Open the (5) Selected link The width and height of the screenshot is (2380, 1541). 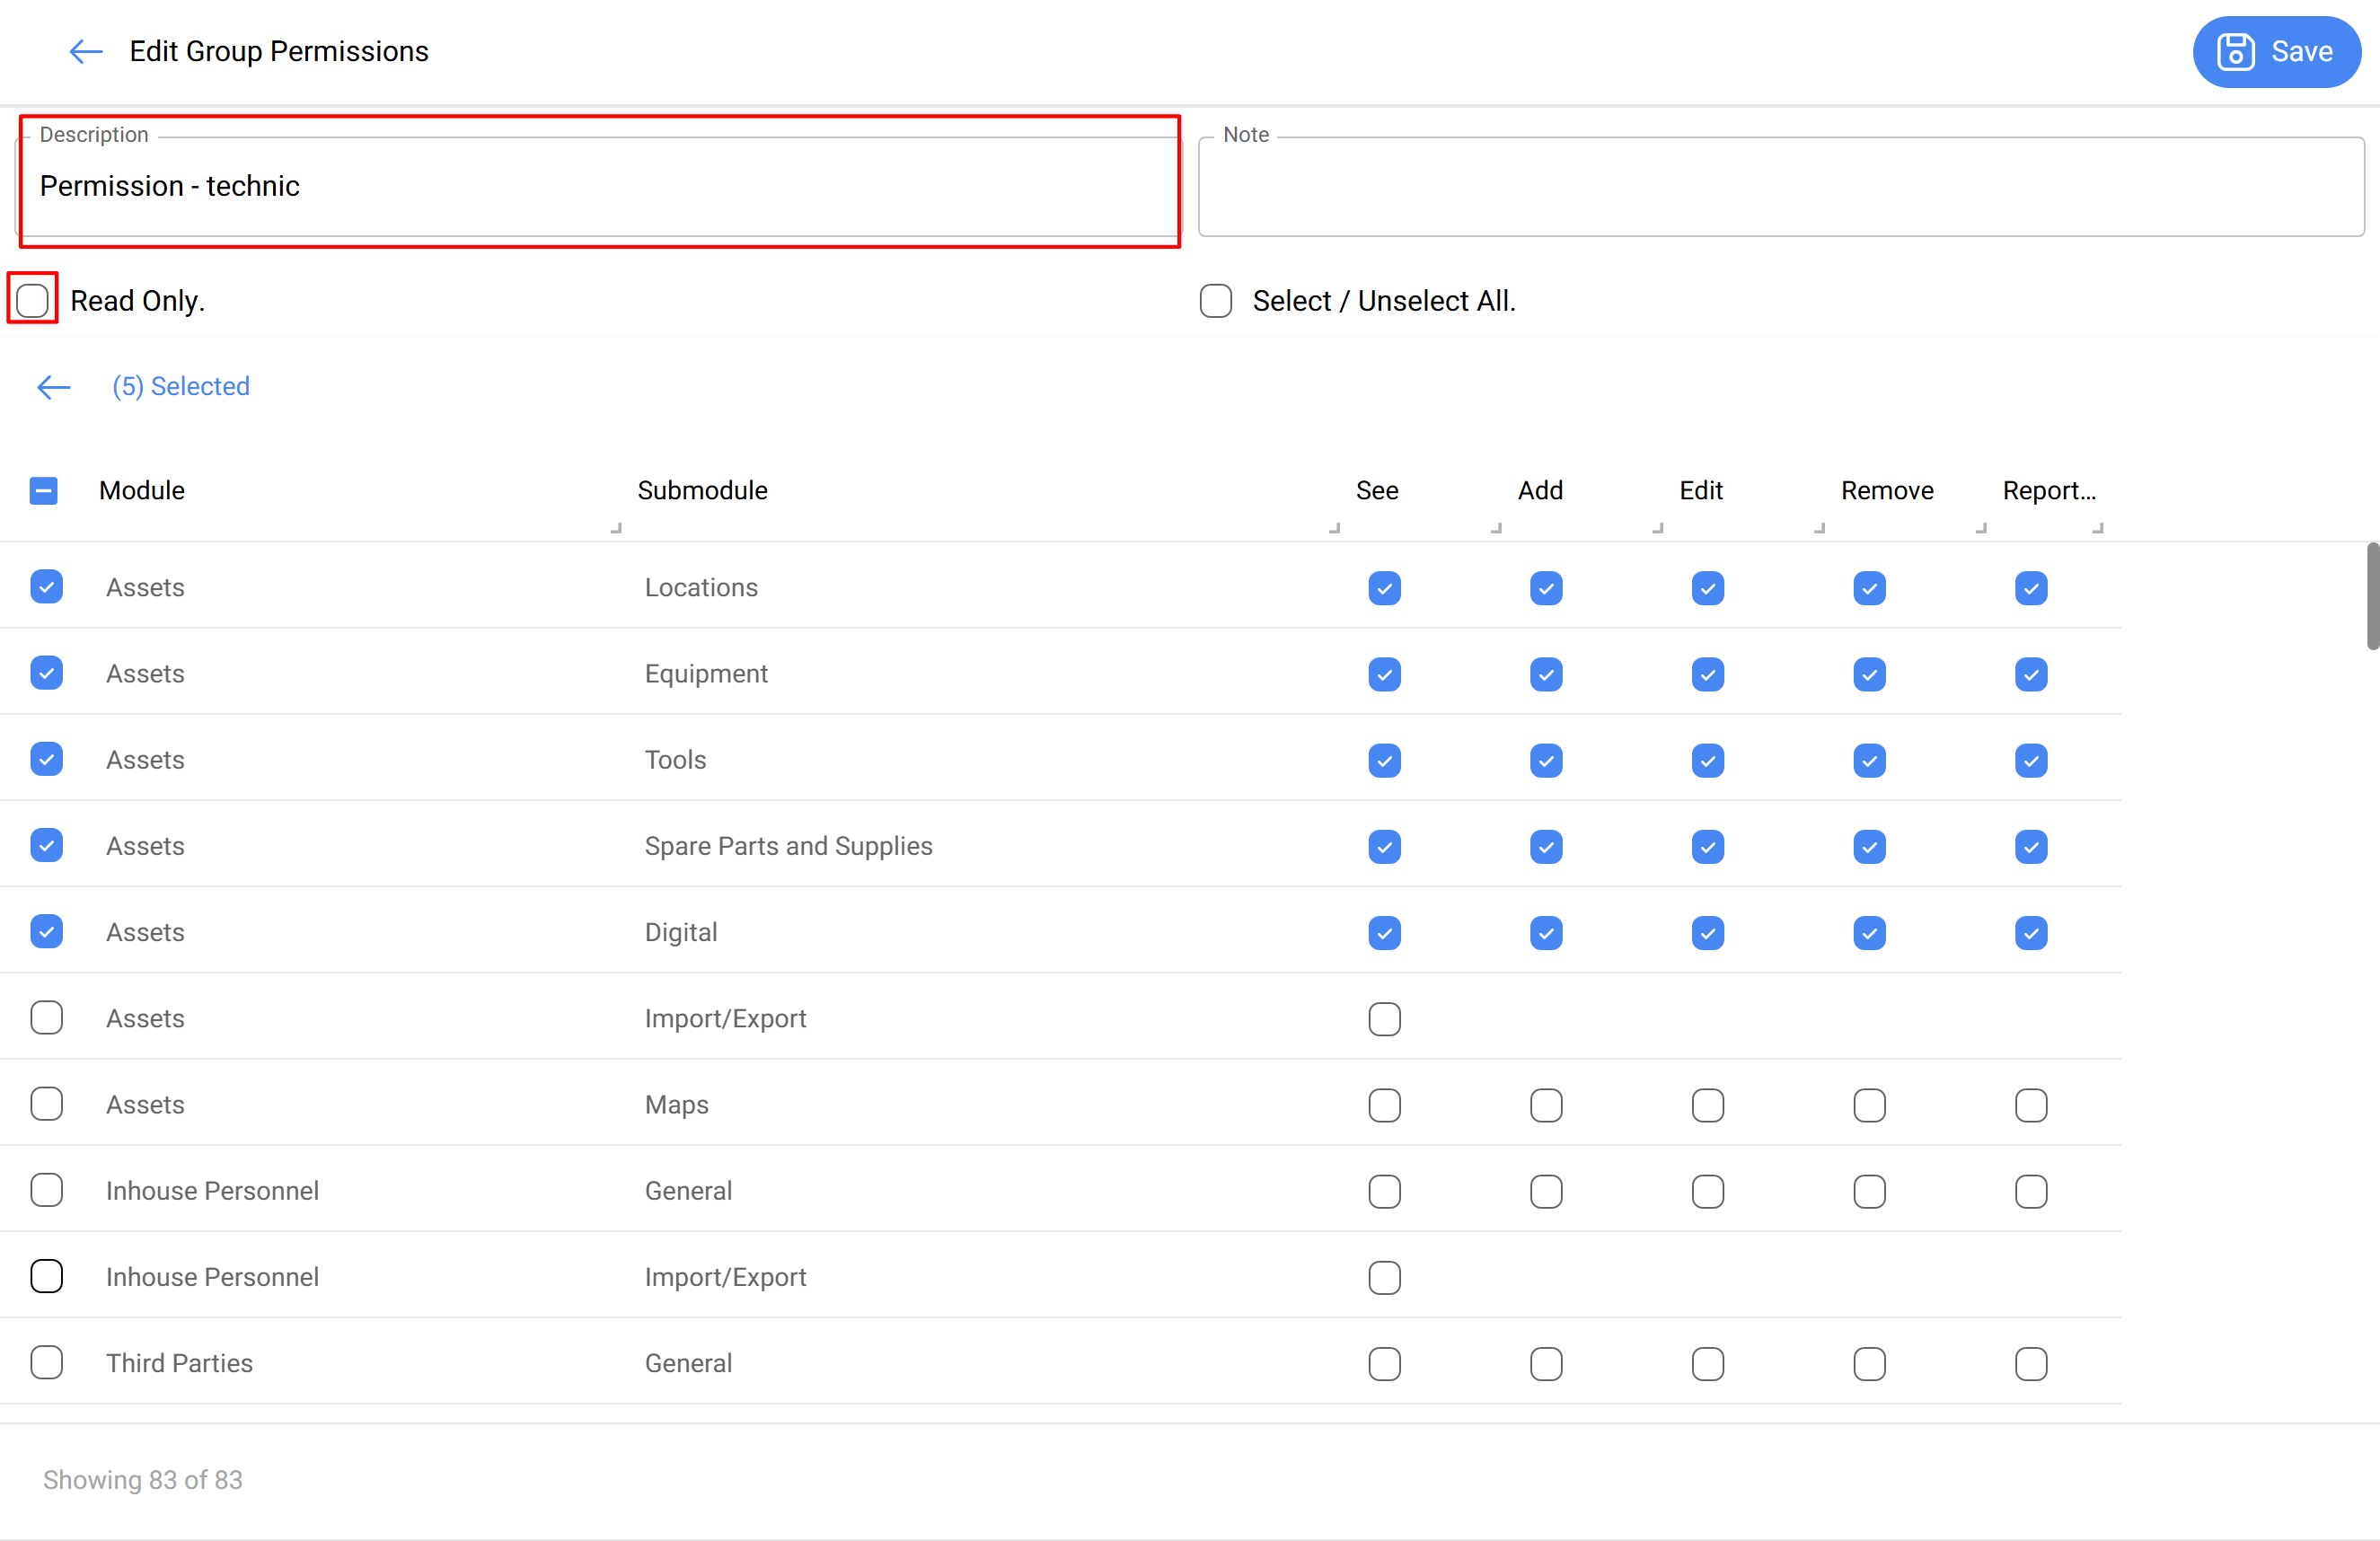point(181,387)
